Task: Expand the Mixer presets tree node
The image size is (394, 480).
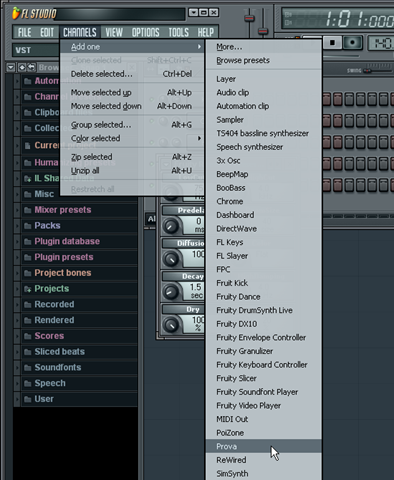Action: click(17, 210)
